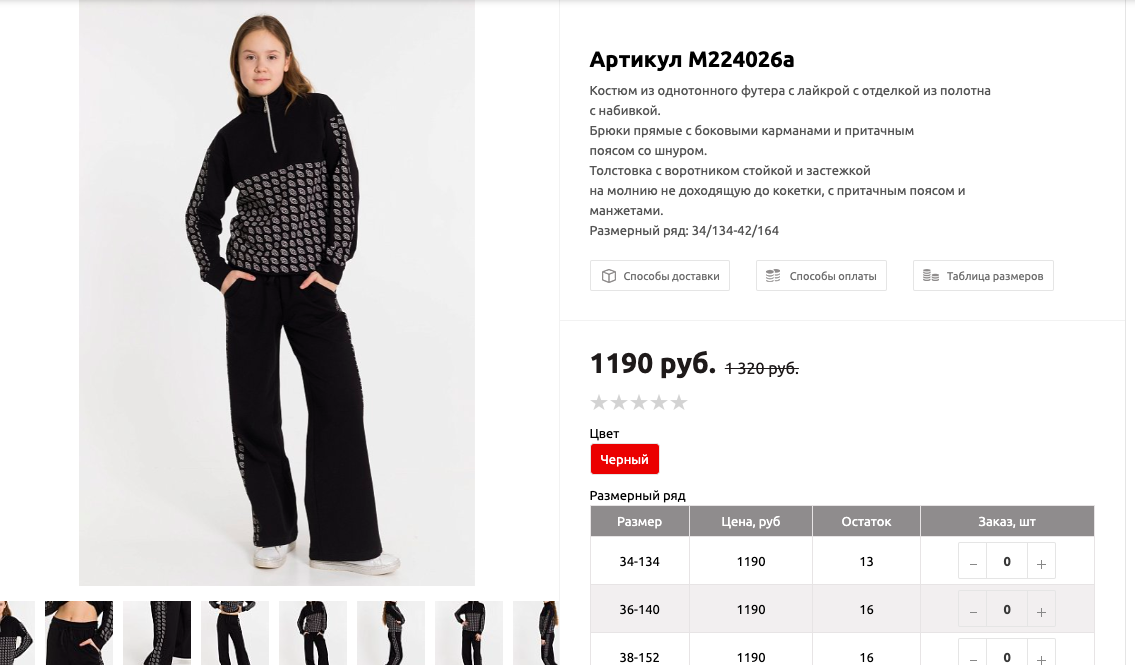Rate product with the fifth star
Image resolution: width=1135 pixels, height=665 pixels.
[x=678, y=402]
